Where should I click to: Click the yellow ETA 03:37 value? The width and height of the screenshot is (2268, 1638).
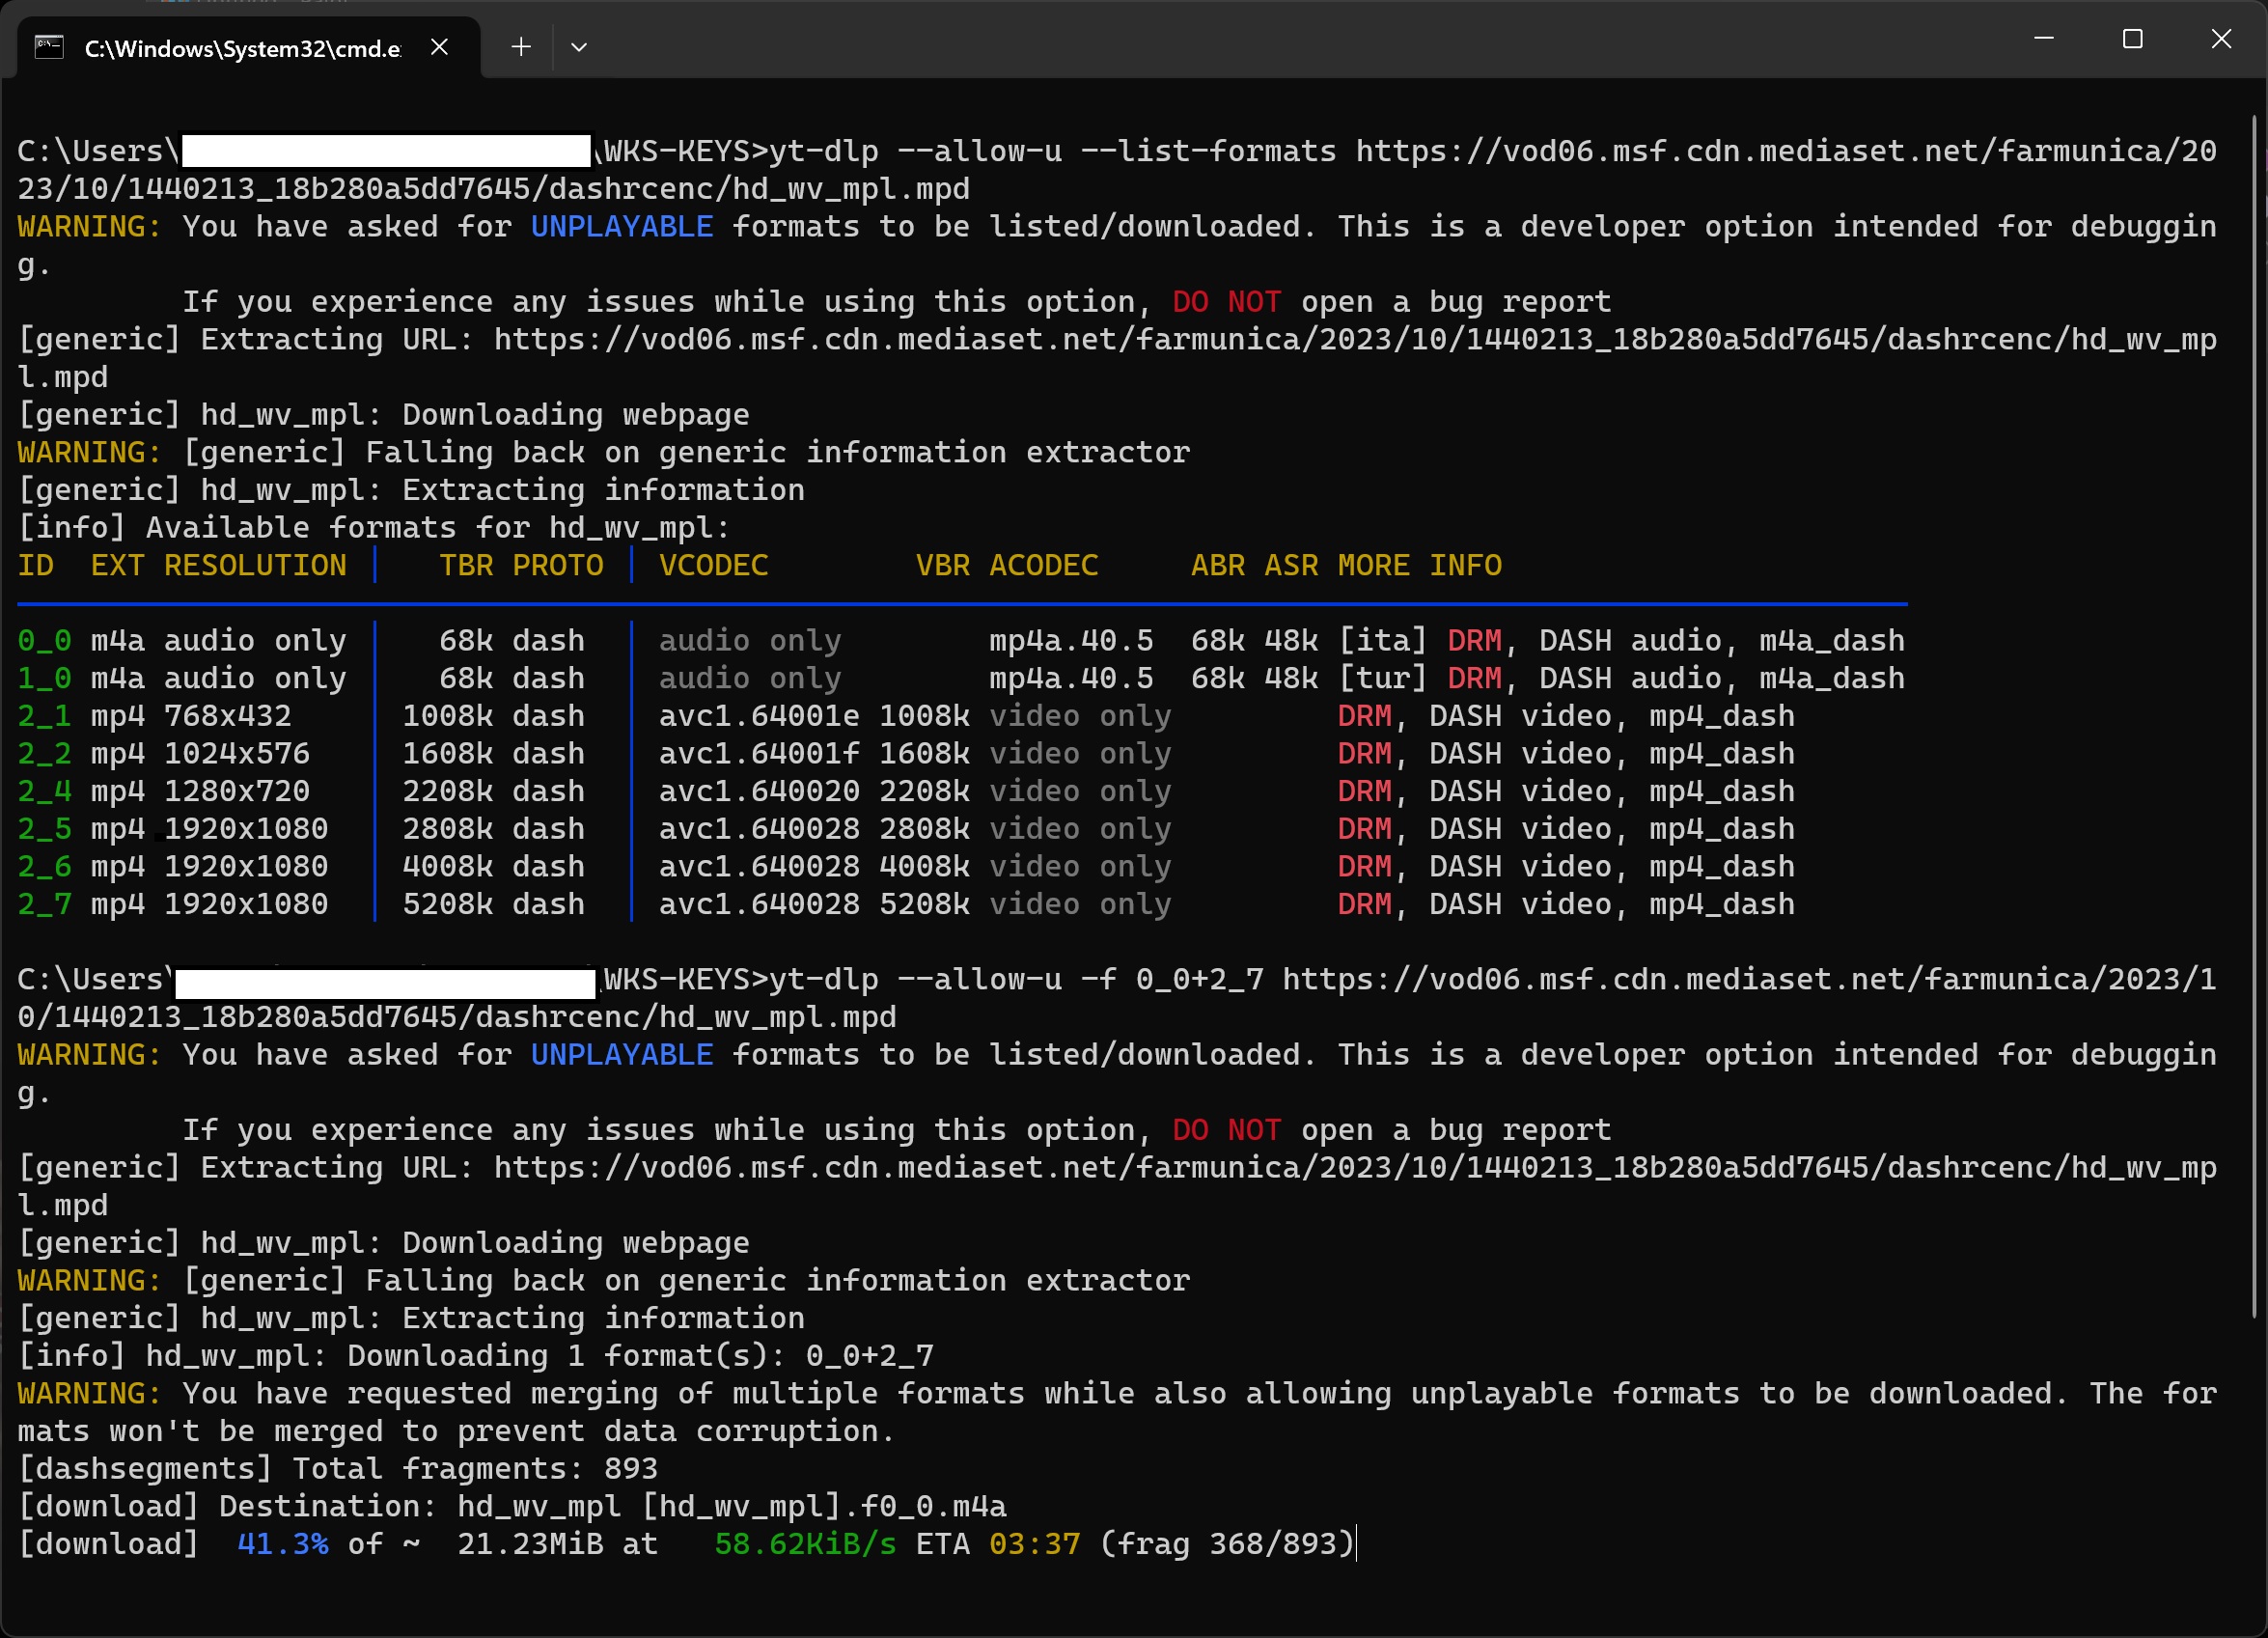click(x=1035, y=1544)
